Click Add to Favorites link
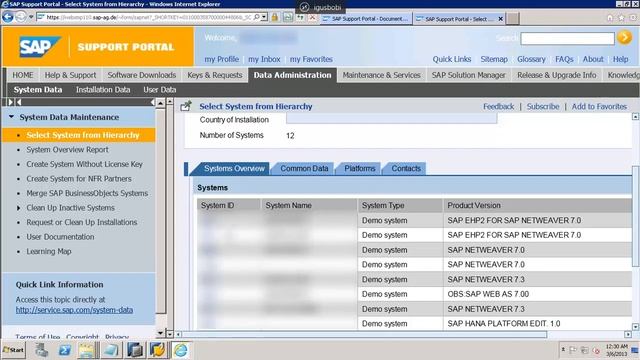 [599, 107]
